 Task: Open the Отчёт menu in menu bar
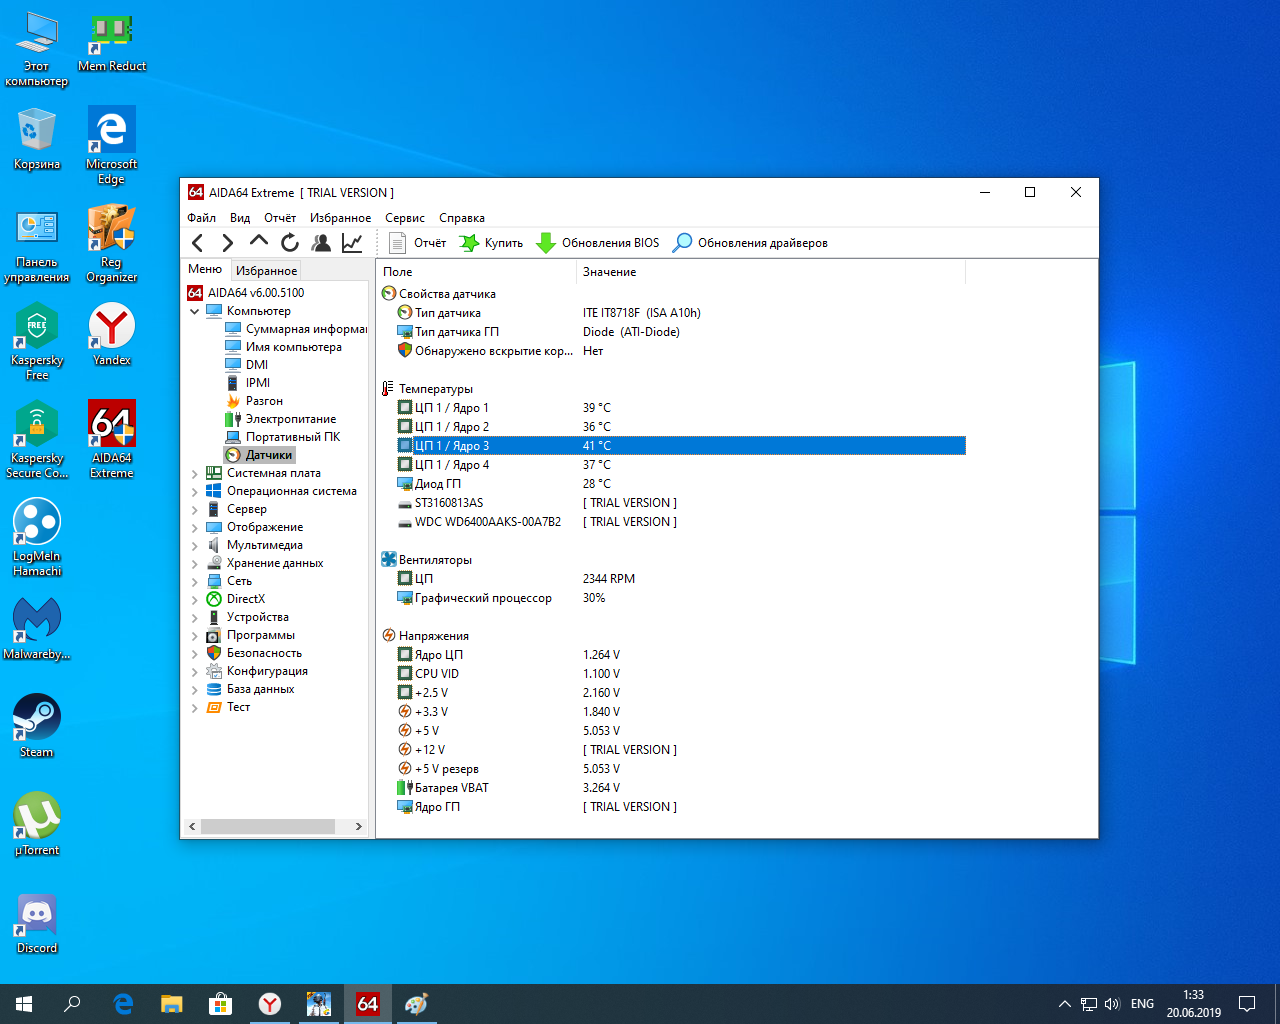click(x=280, y=218)
